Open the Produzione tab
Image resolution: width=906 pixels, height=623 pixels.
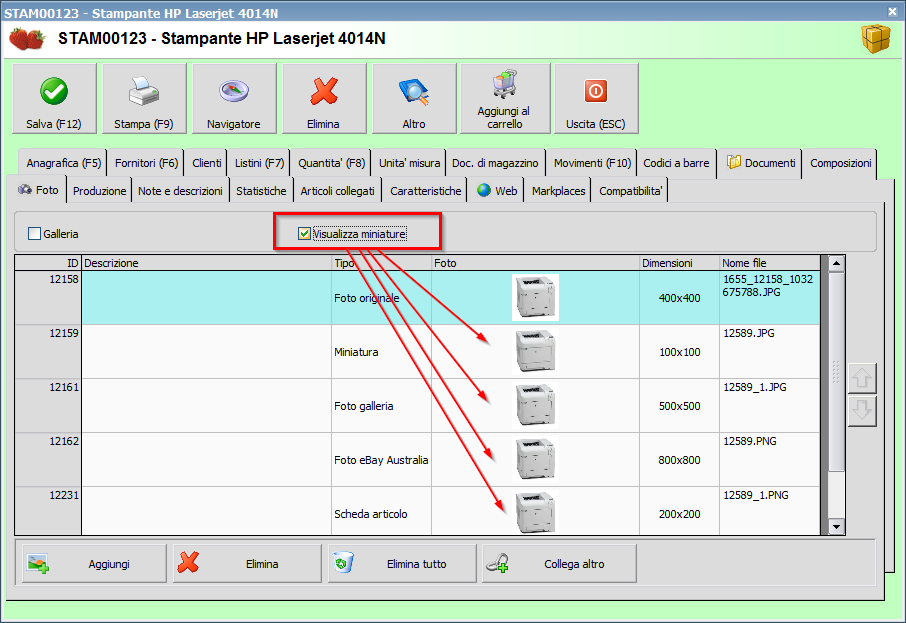[x=99, y=191]
